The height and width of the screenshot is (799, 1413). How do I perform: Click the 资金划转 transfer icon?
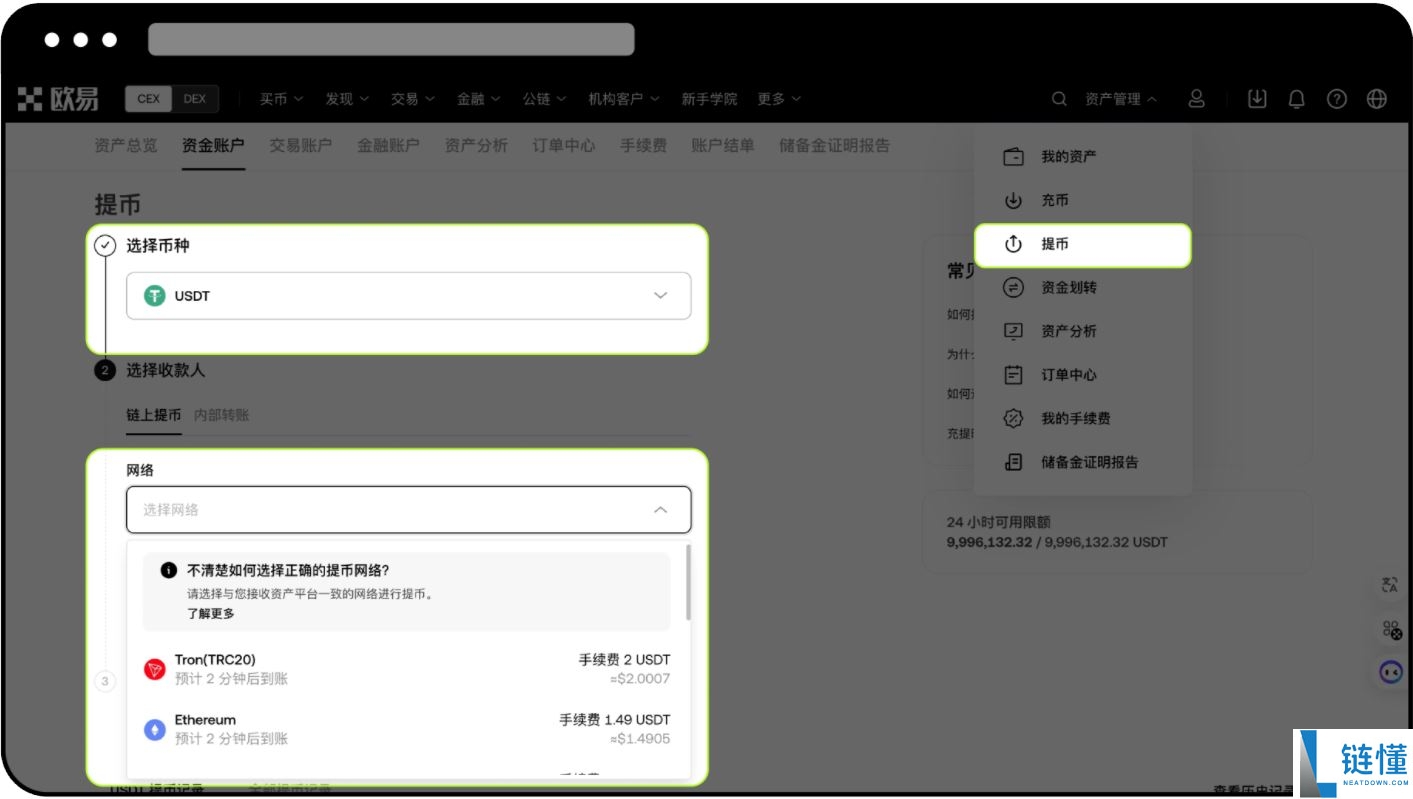click(1013, 288)
